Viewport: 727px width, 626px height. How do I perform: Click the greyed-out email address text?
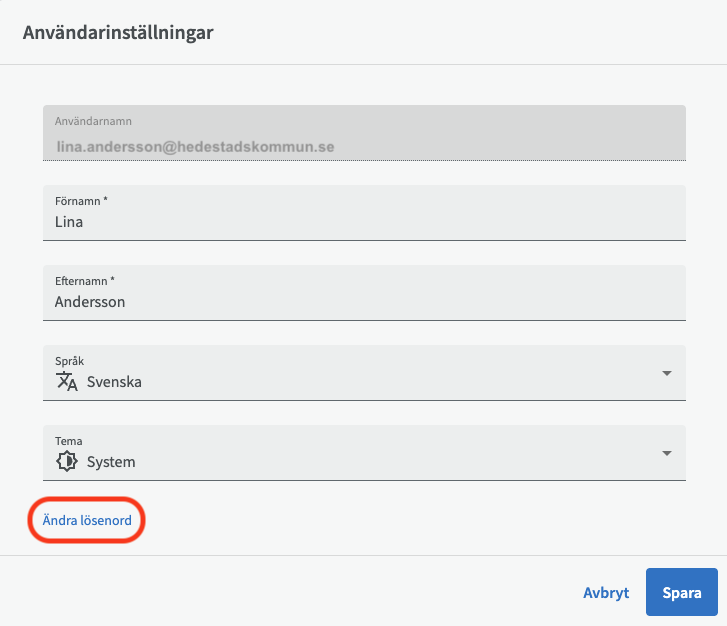point(194,146)
